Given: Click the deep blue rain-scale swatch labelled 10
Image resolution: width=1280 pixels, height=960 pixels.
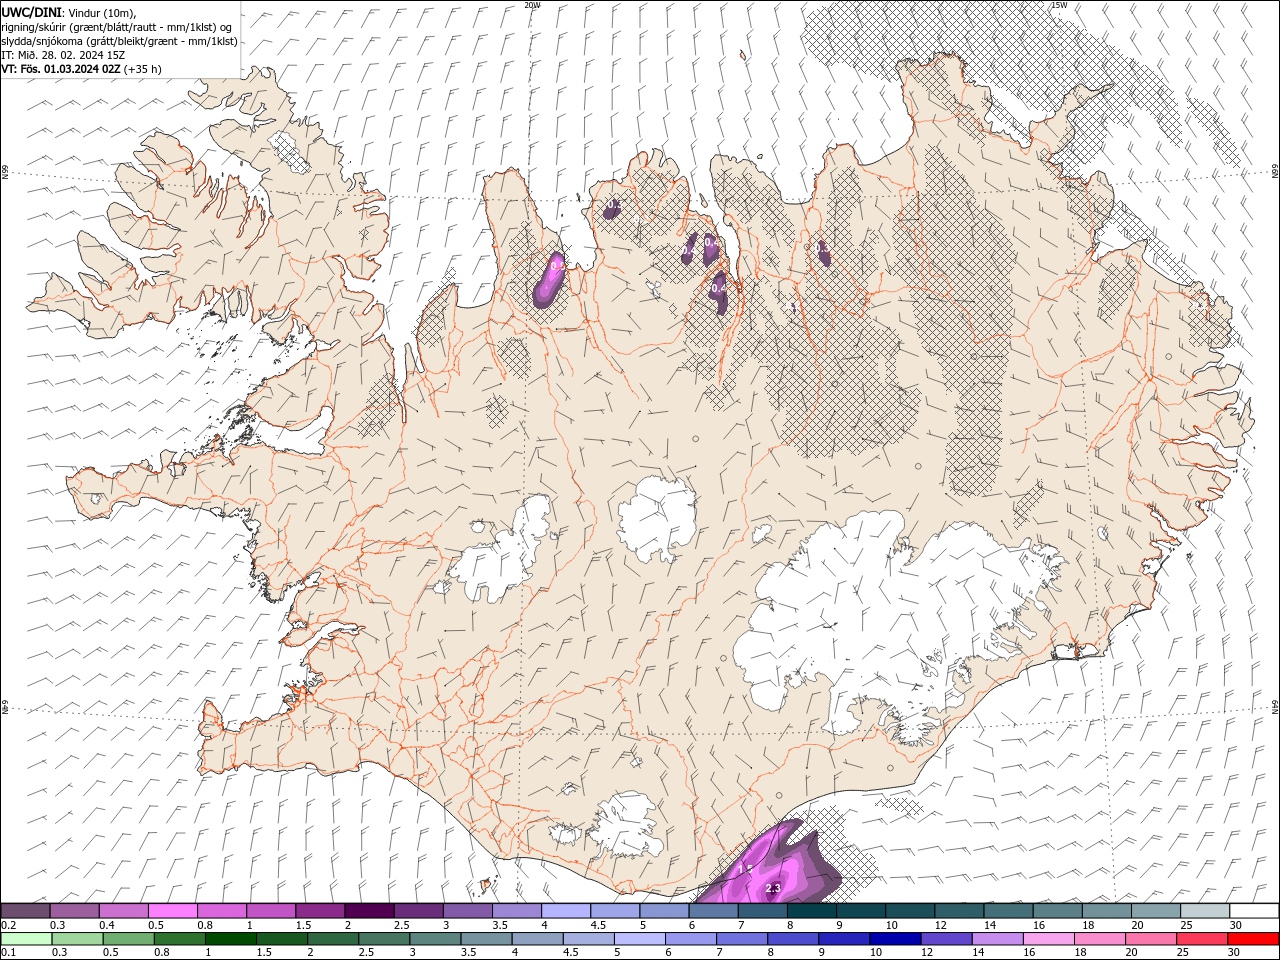Looking at the screenshot, I should pos(895,939).
